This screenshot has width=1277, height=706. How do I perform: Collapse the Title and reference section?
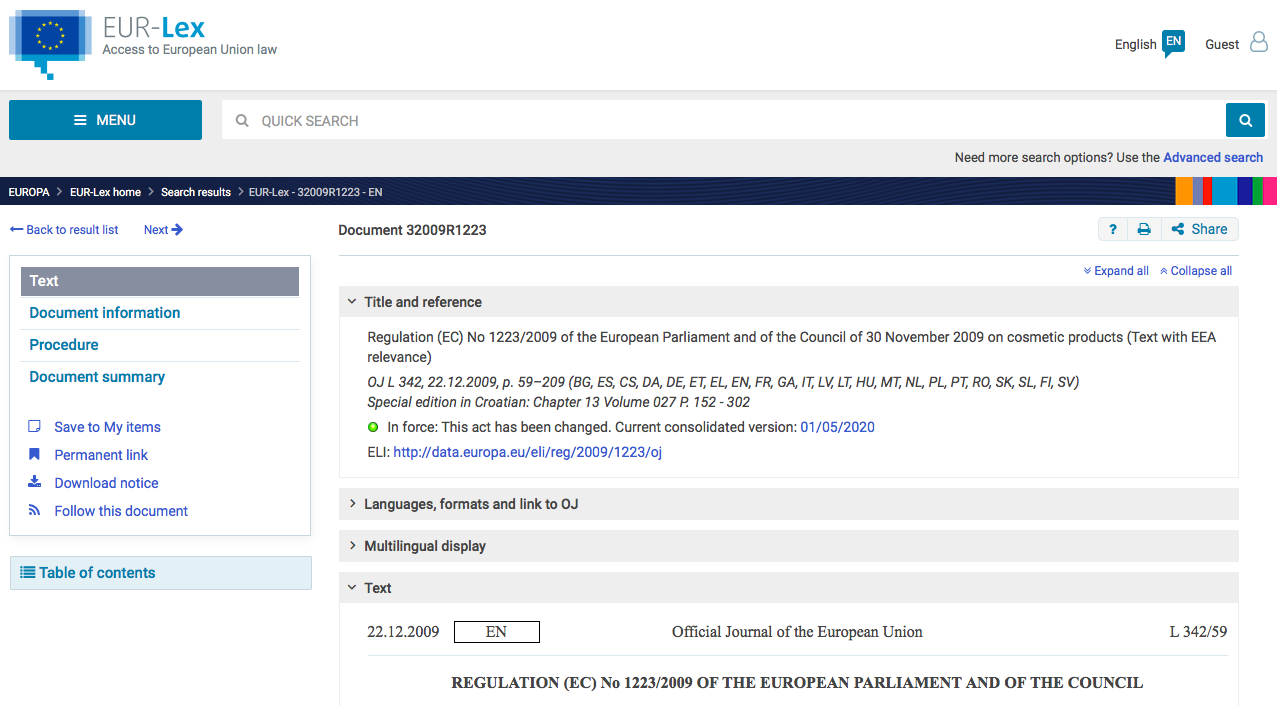[x=422, y=302]
